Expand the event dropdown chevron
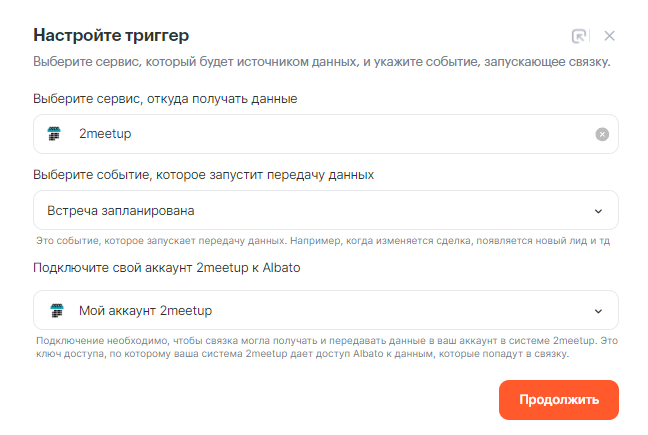648x435 pixels. tap(598, 211)
